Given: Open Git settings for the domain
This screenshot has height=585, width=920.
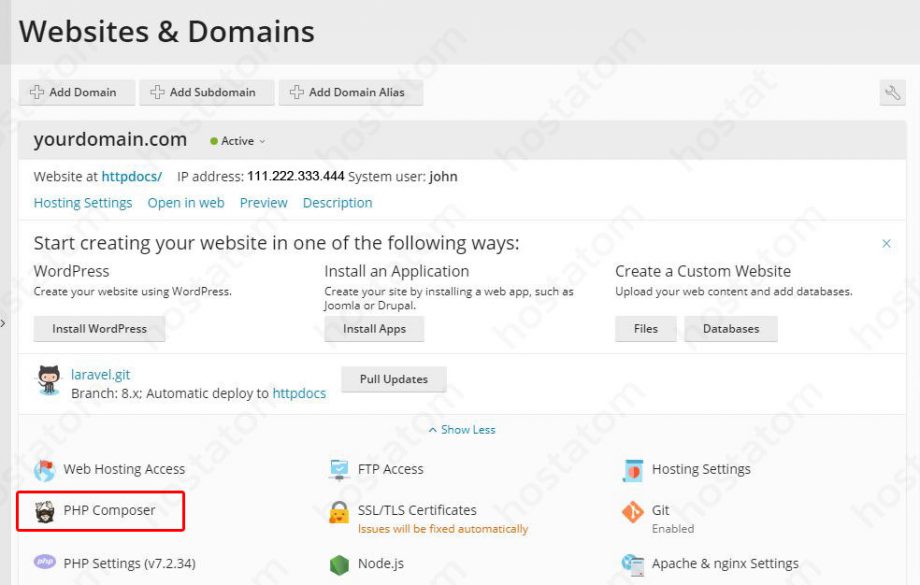Looking at the screenshot, I should pos(658,511).
